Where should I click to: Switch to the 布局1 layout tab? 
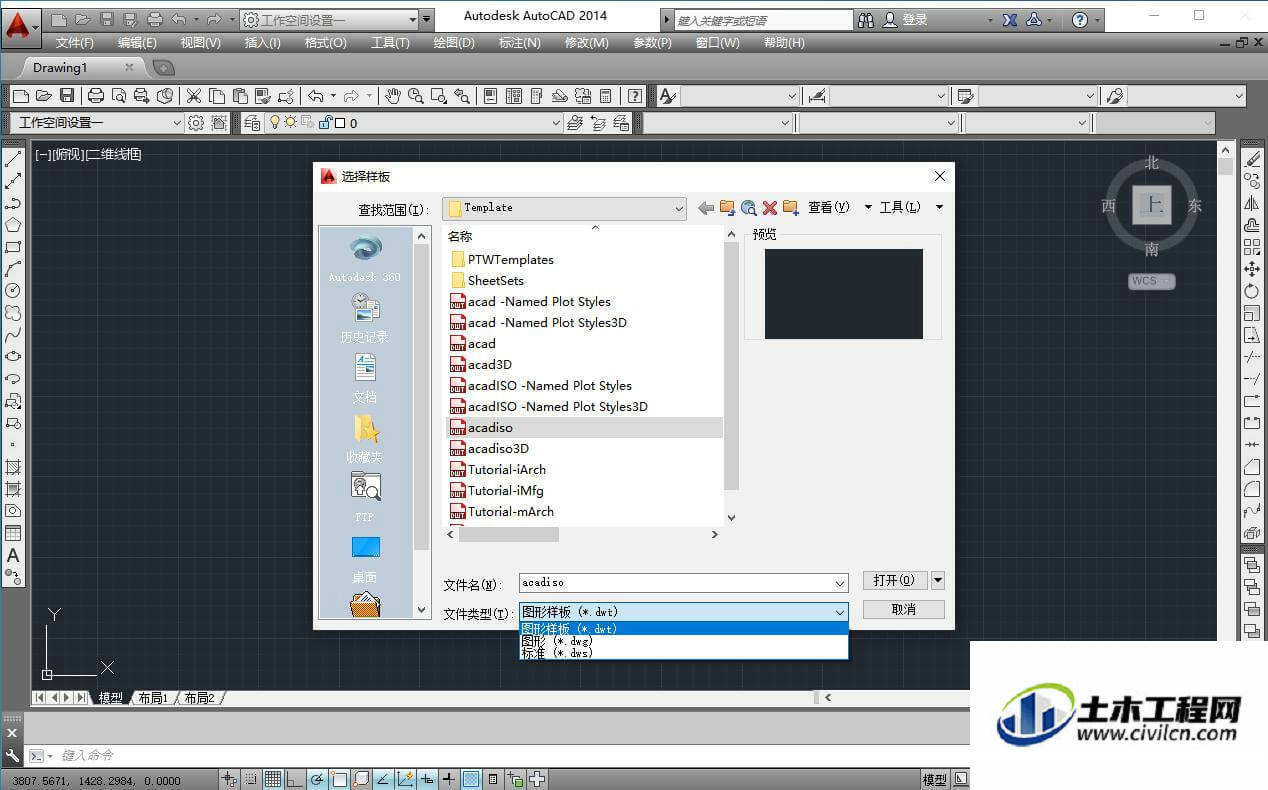pyautogui.click(x=153, y=698)
